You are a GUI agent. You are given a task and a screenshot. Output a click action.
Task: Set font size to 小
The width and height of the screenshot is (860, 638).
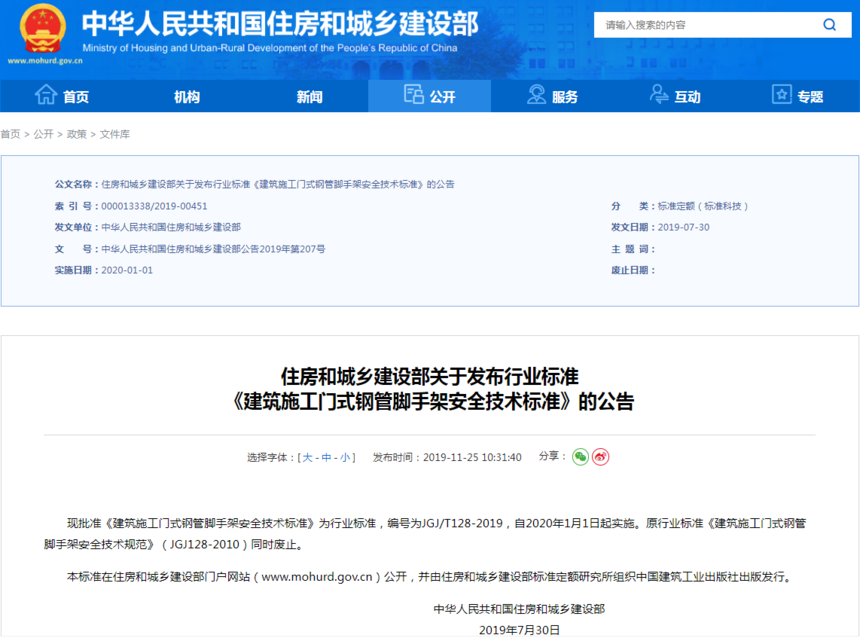(345, 457)
